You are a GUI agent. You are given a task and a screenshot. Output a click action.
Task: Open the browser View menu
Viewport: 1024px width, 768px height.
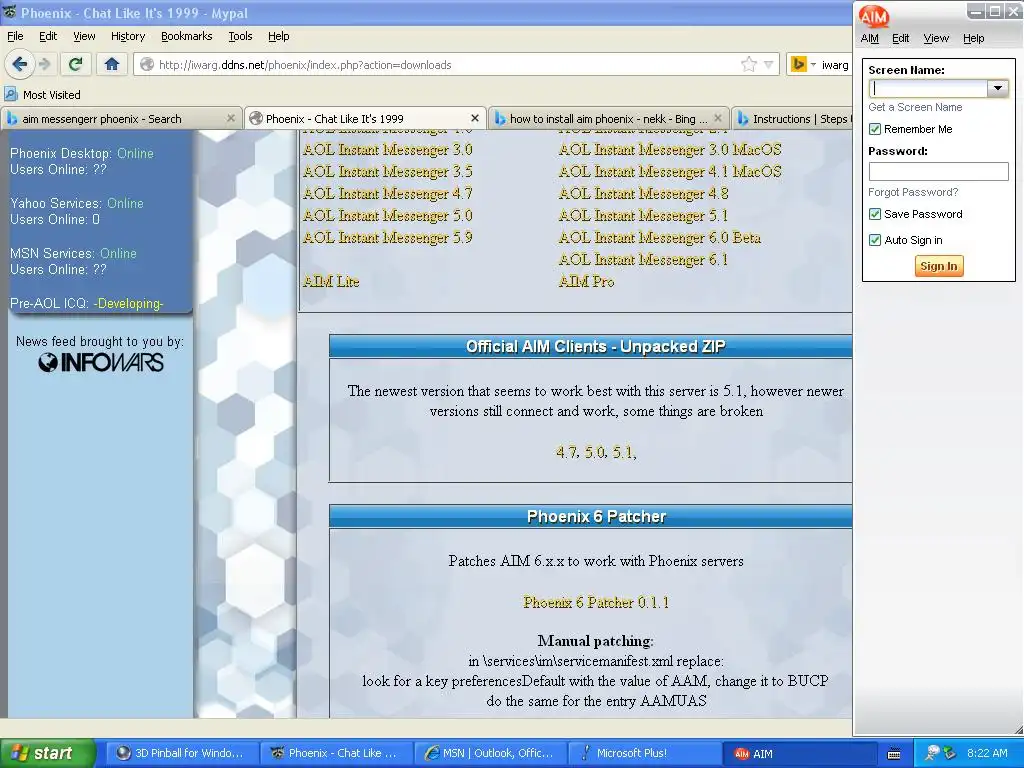point(84,36)
